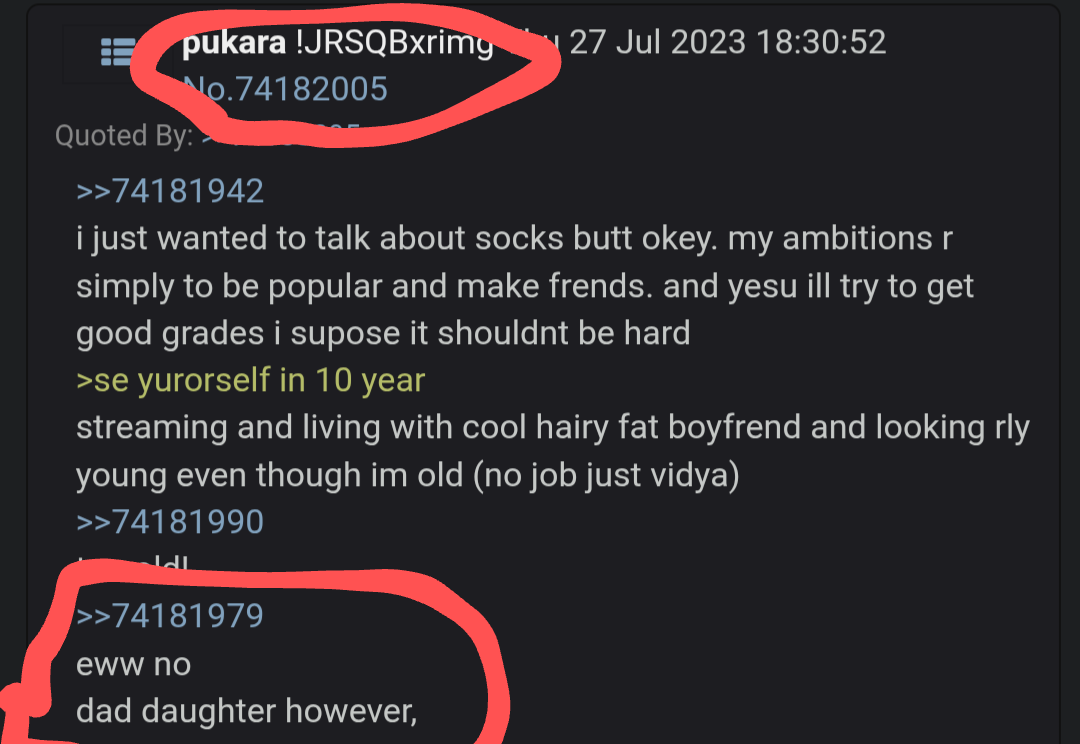Jump to quoted post >>74181990
This screenshot has width=1080, height=744.
170,521
